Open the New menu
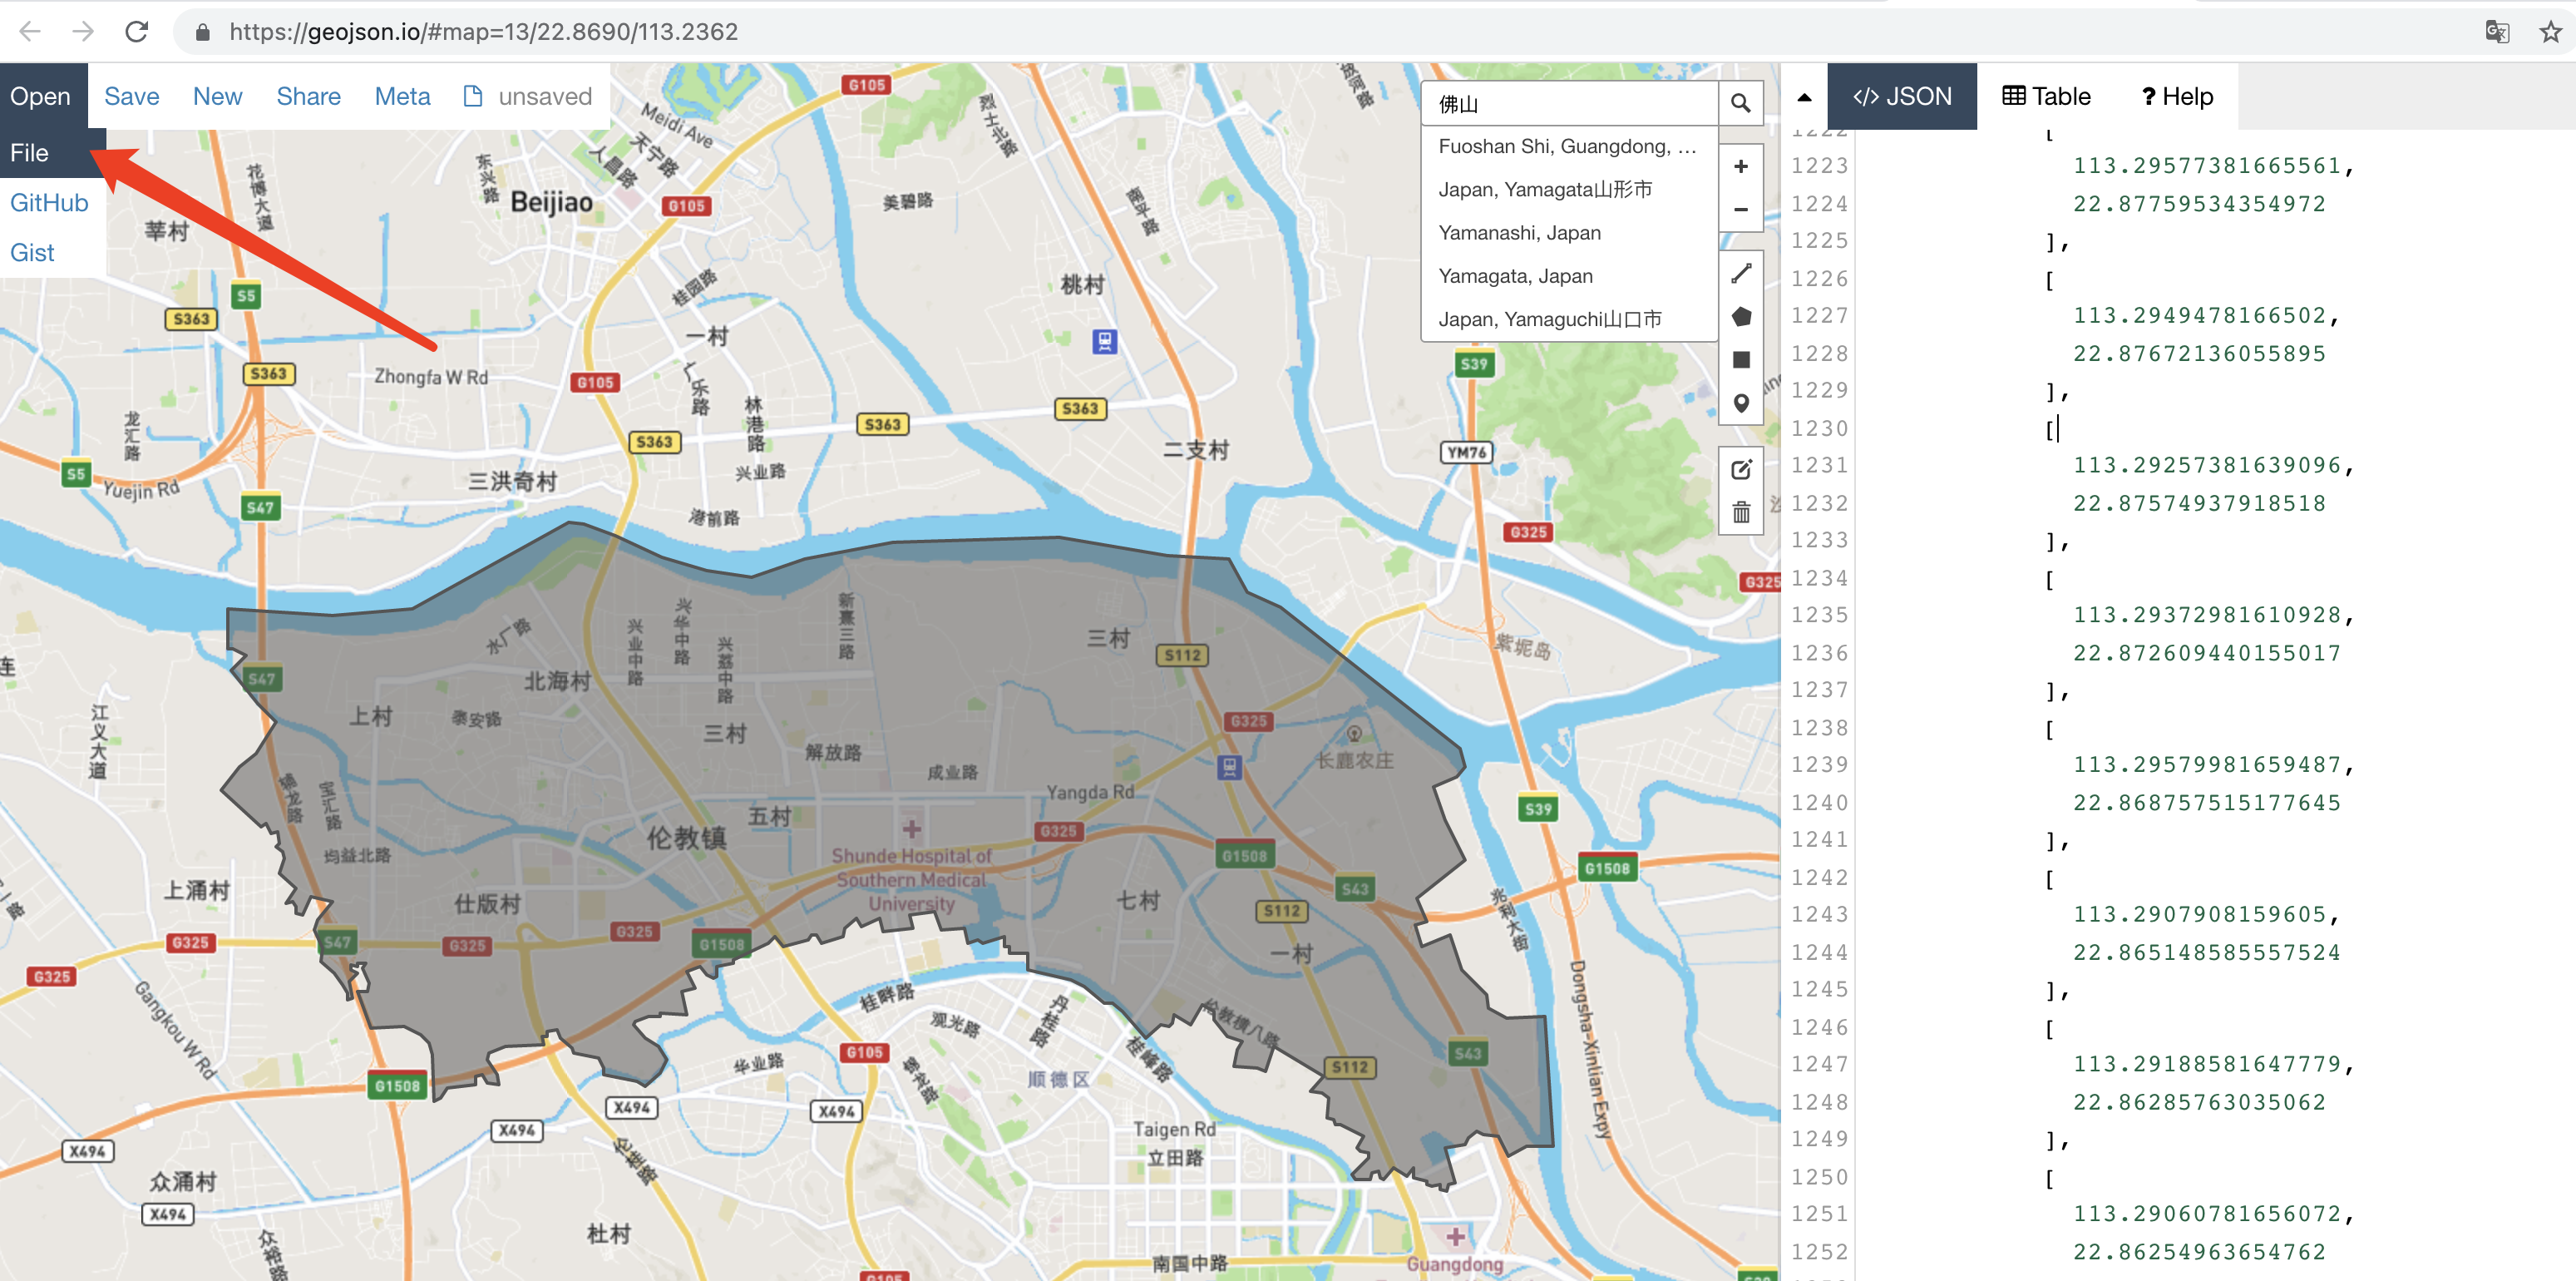The image size is (2576, 1281). click(x=217, y=96)
